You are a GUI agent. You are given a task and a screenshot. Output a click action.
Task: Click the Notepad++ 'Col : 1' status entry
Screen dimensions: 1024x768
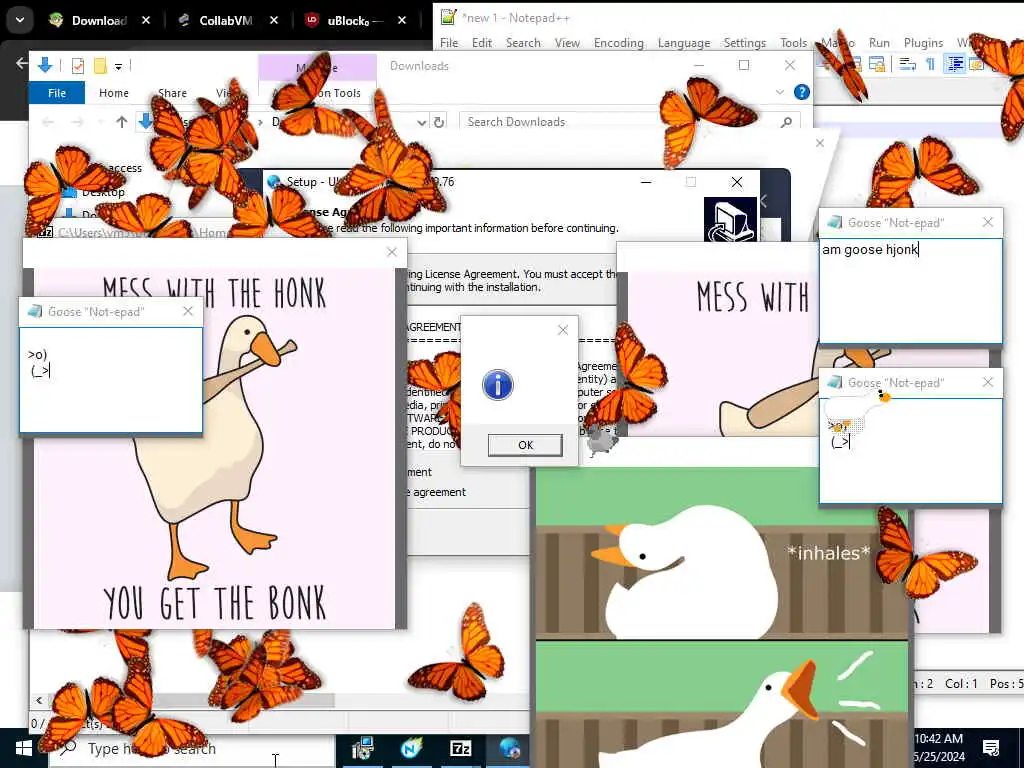click(961, 683)
